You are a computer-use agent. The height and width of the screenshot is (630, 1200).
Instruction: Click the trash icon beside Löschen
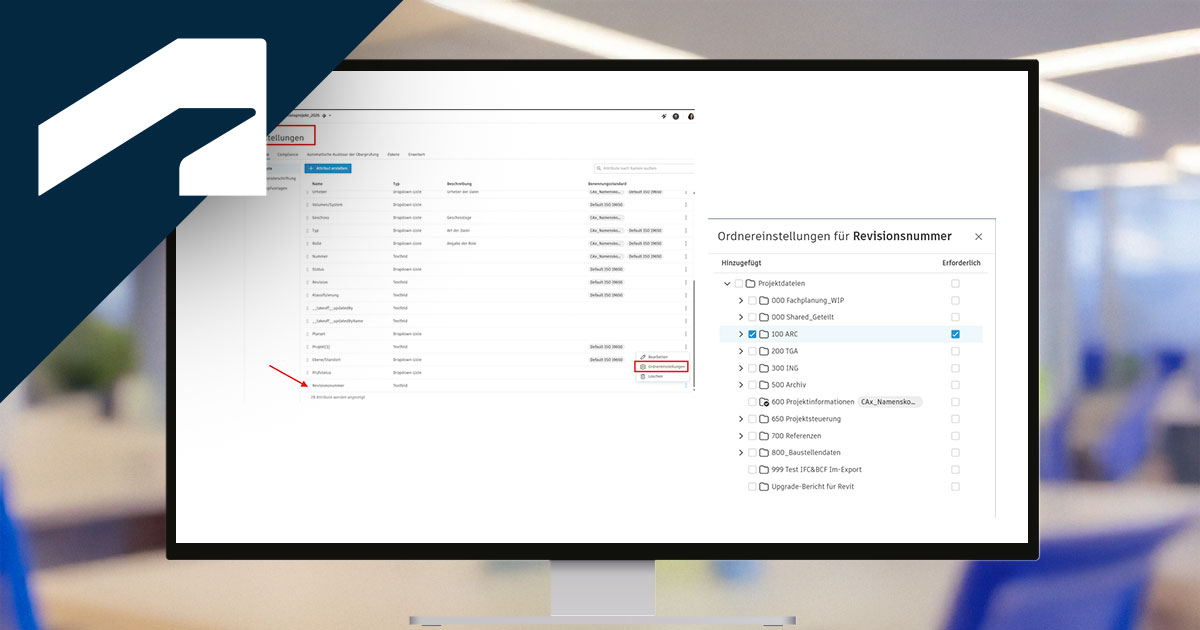point(643,376)
